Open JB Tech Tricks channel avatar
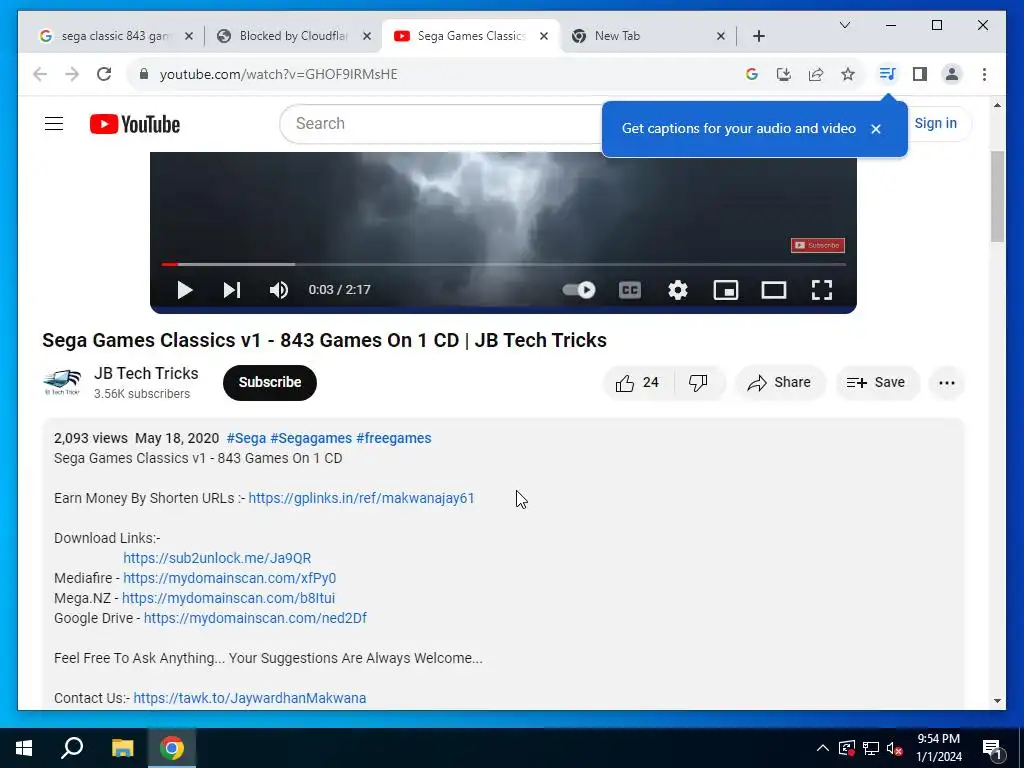 tap(62, 383)
